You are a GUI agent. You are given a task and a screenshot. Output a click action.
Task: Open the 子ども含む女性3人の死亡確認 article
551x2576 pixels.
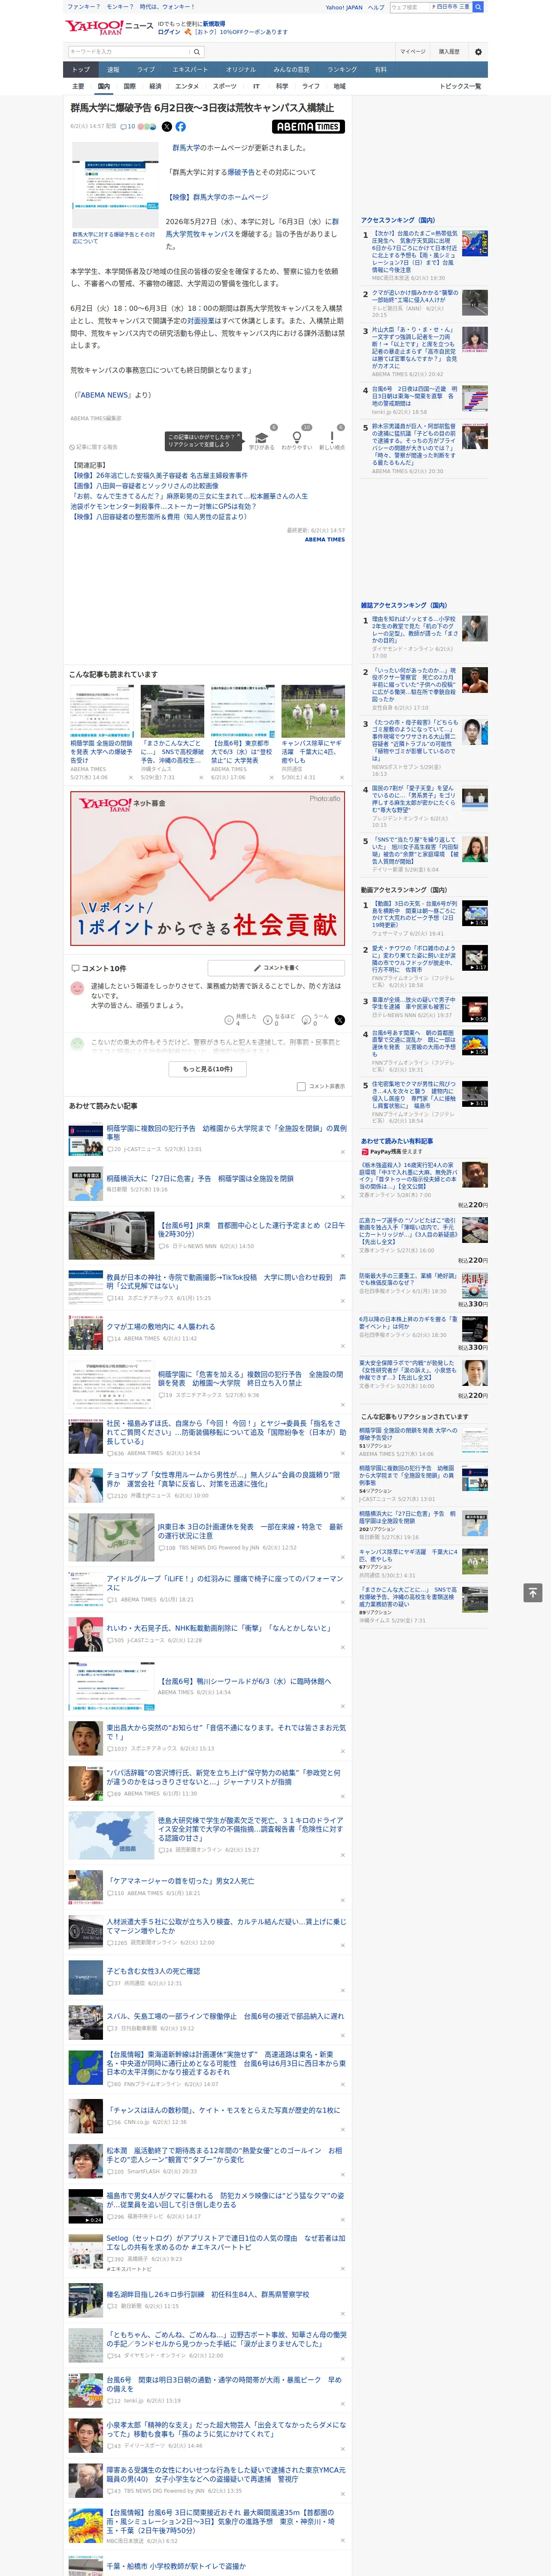click(x=153, y=1971)
